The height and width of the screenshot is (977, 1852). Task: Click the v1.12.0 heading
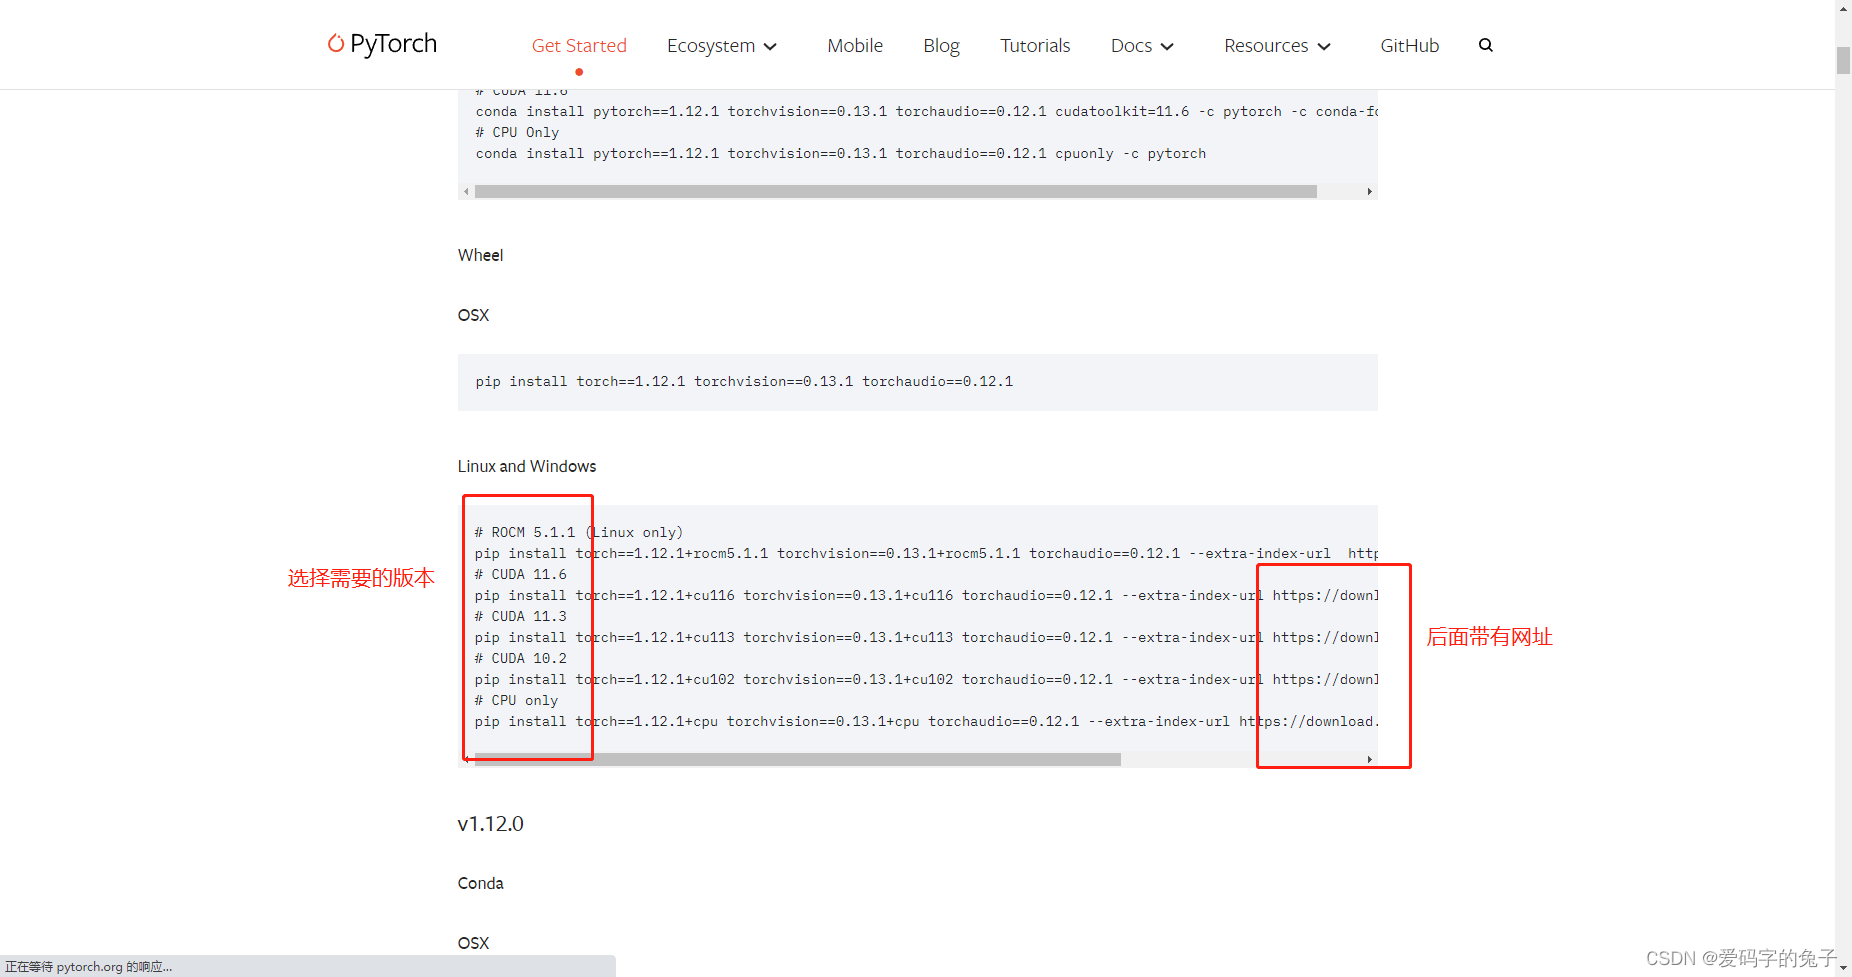pos(490,824)
